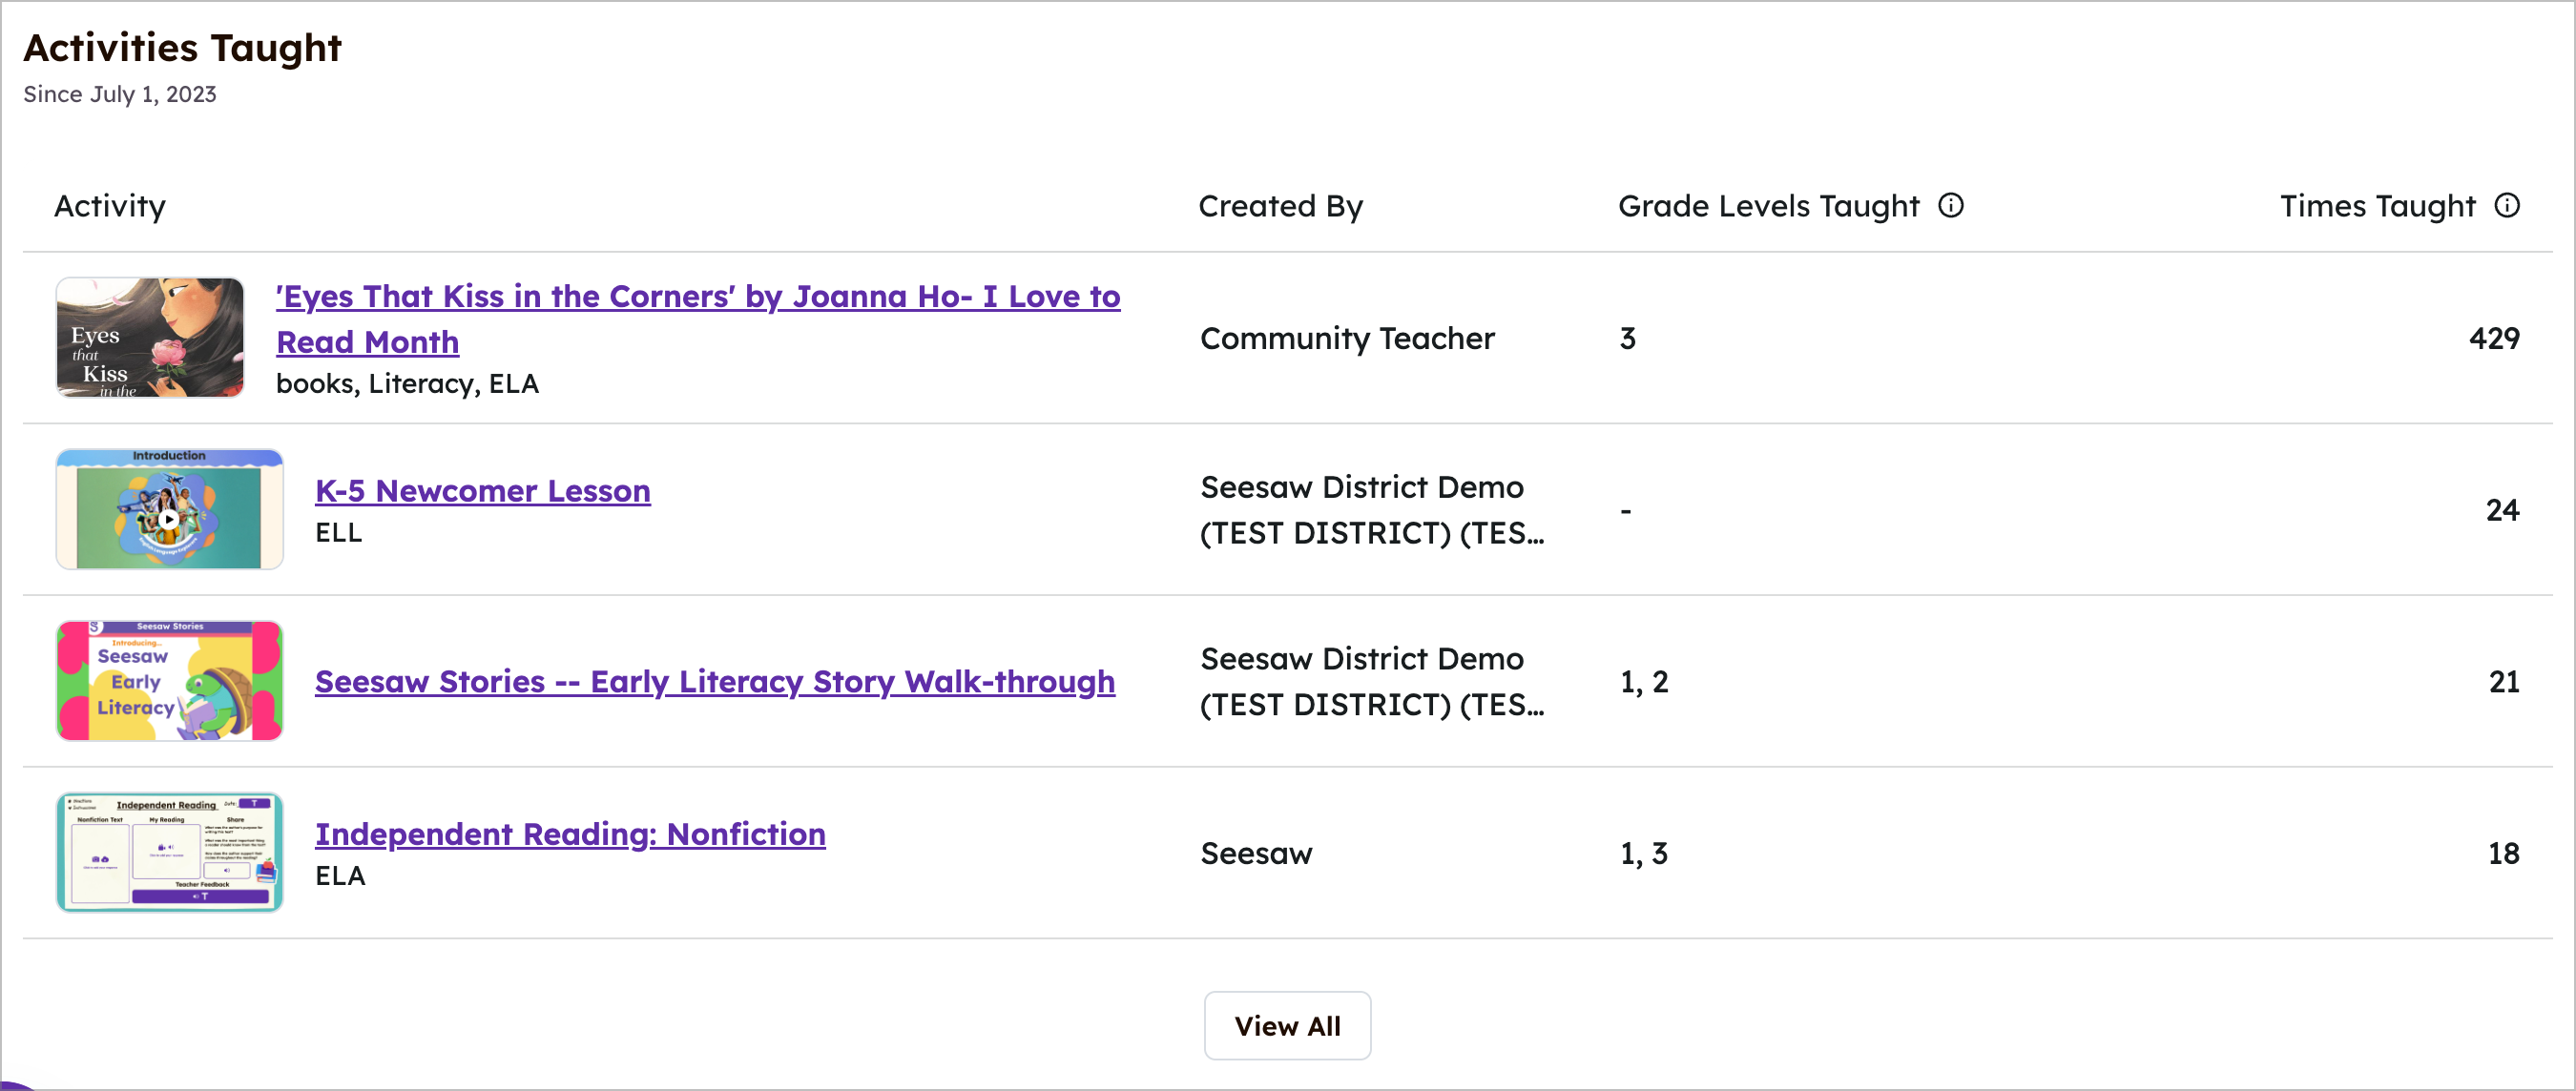Click the Community Teacher creator text

click(x=1347, y=339)
